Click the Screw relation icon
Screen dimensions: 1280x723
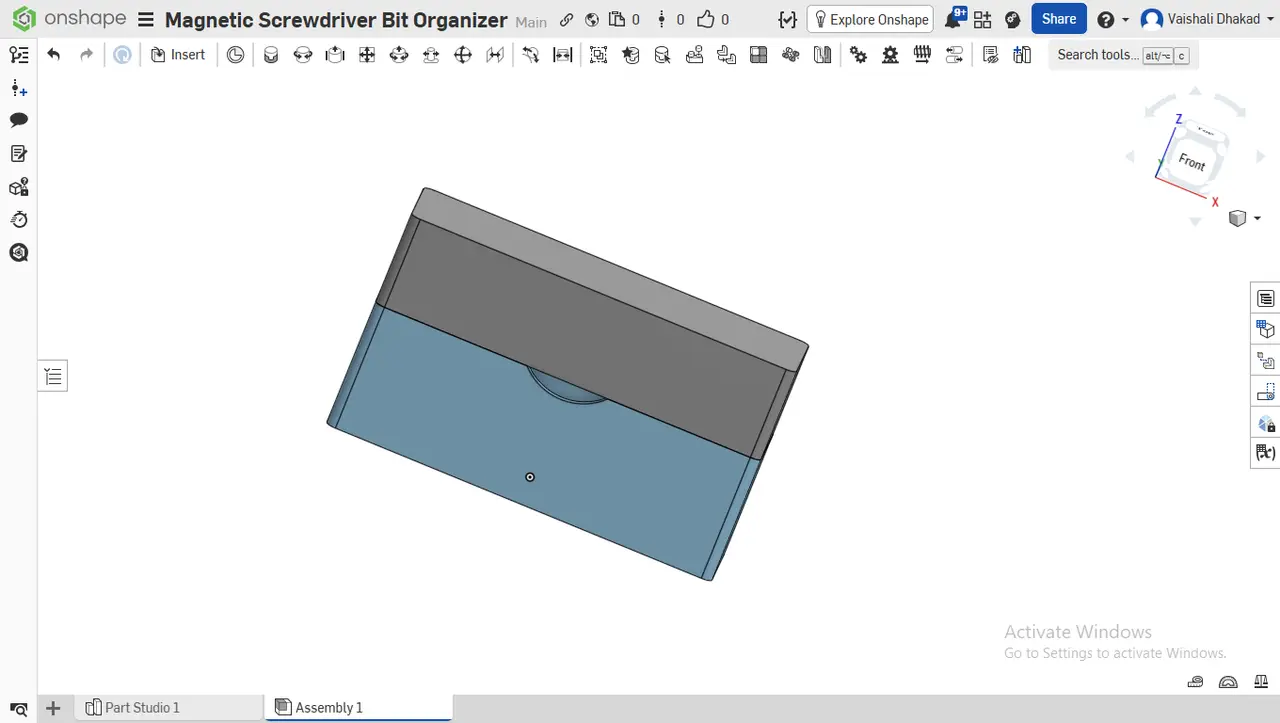(922, 55)
